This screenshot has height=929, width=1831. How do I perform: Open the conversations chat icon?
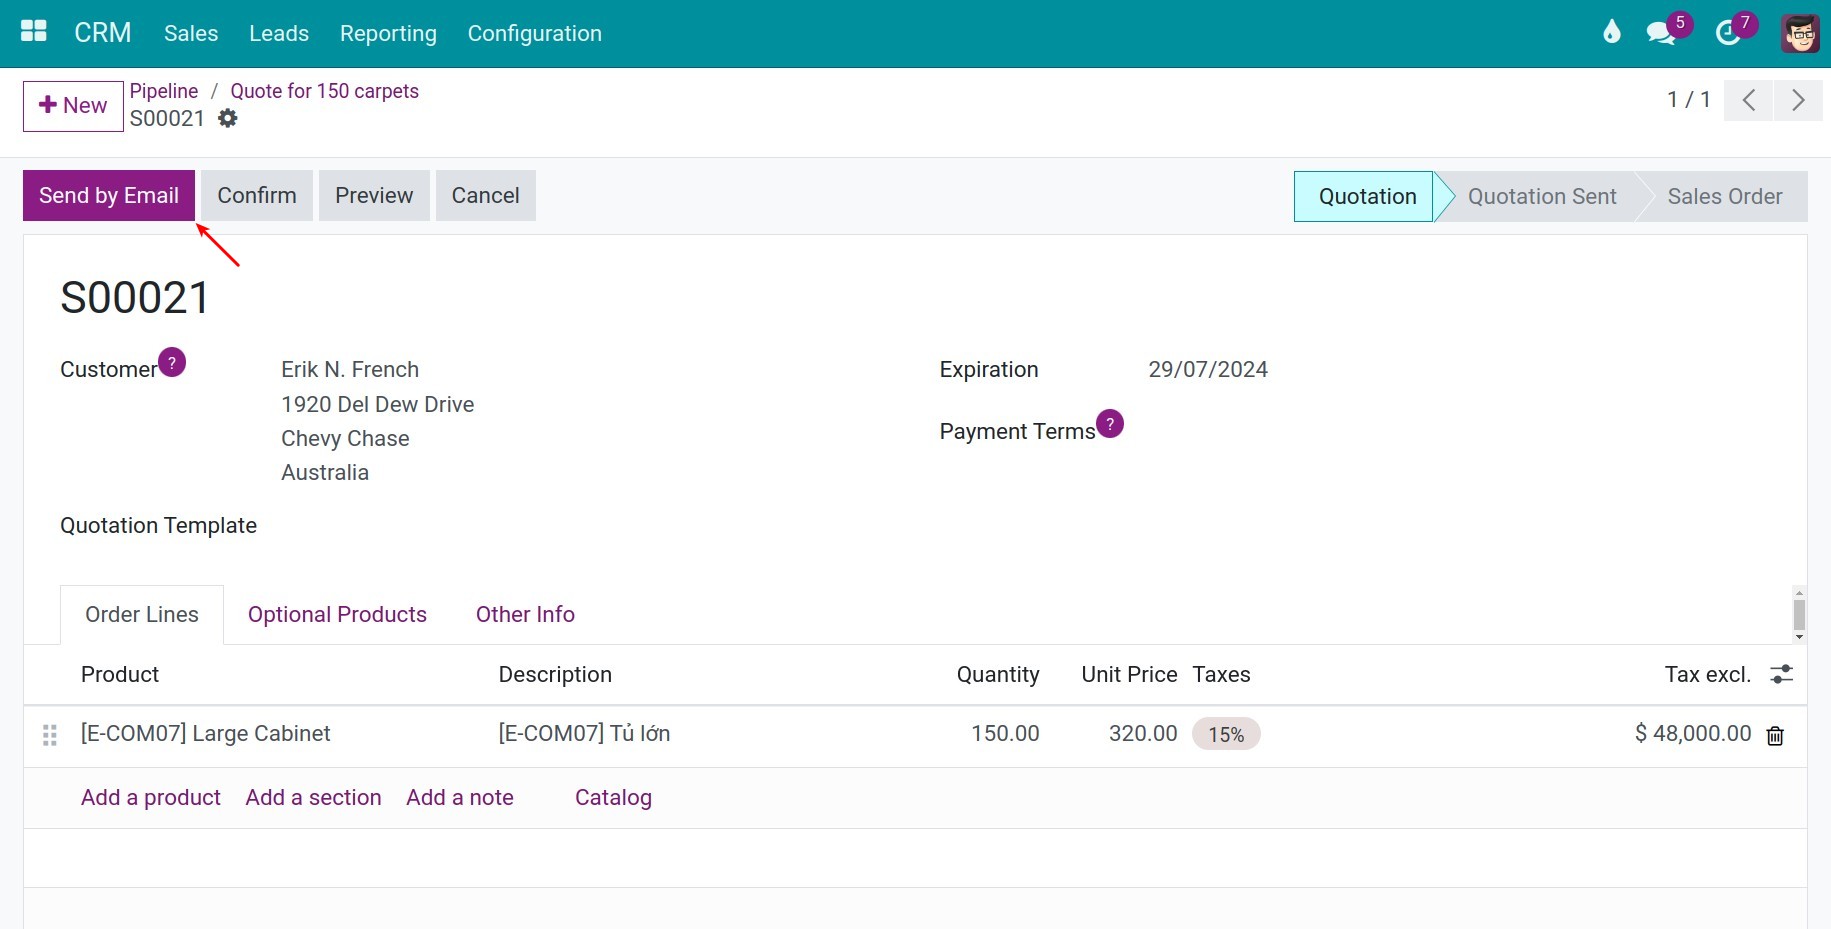click(1661, 33)
